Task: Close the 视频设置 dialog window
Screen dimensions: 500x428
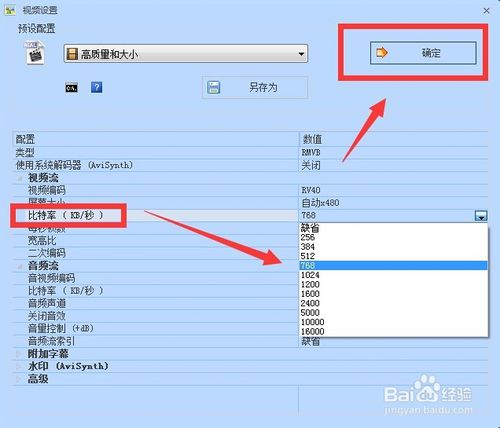Action: pos(486,11)
